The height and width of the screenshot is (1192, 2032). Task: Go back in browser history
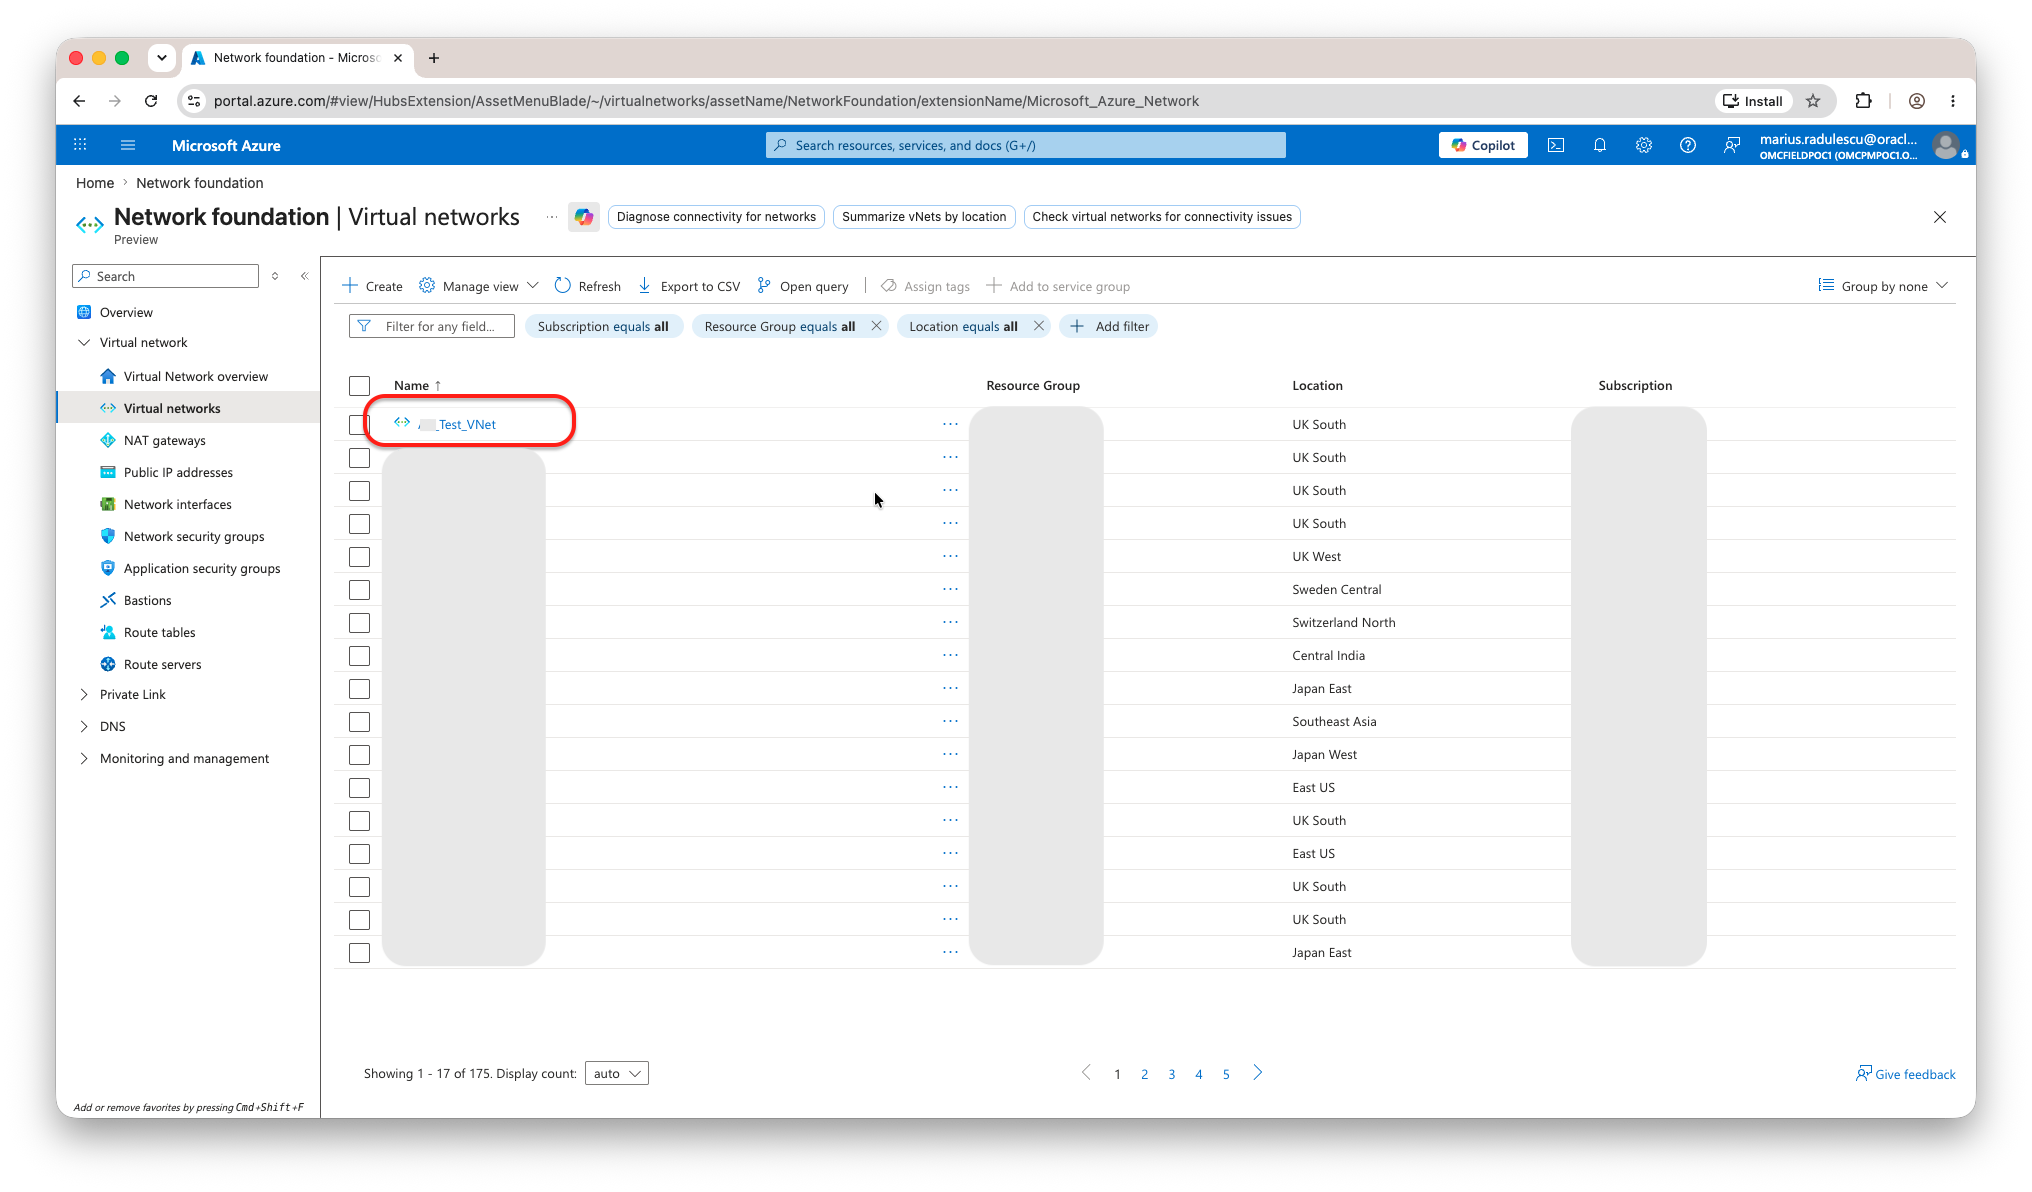tap(79, 101)
